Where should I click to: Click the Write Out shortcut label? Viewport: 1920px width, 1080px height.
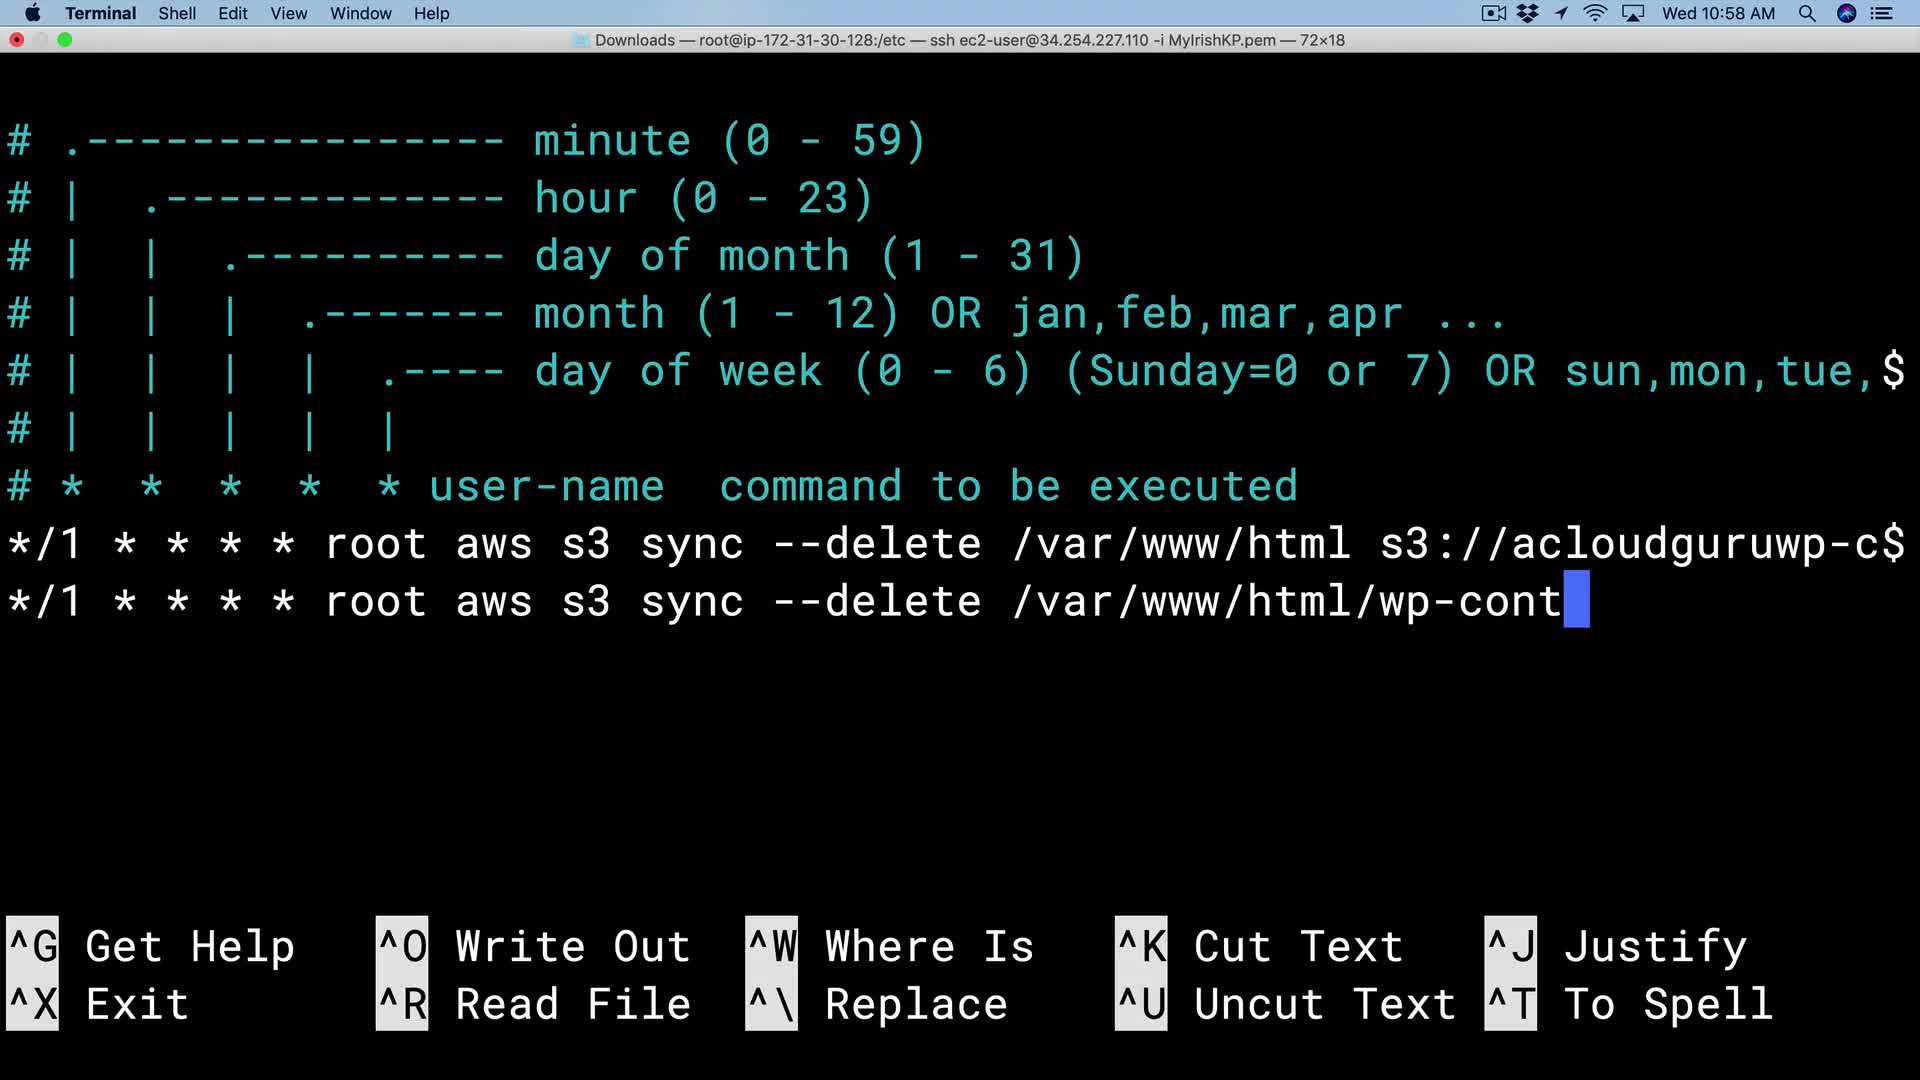coord(572,946)
